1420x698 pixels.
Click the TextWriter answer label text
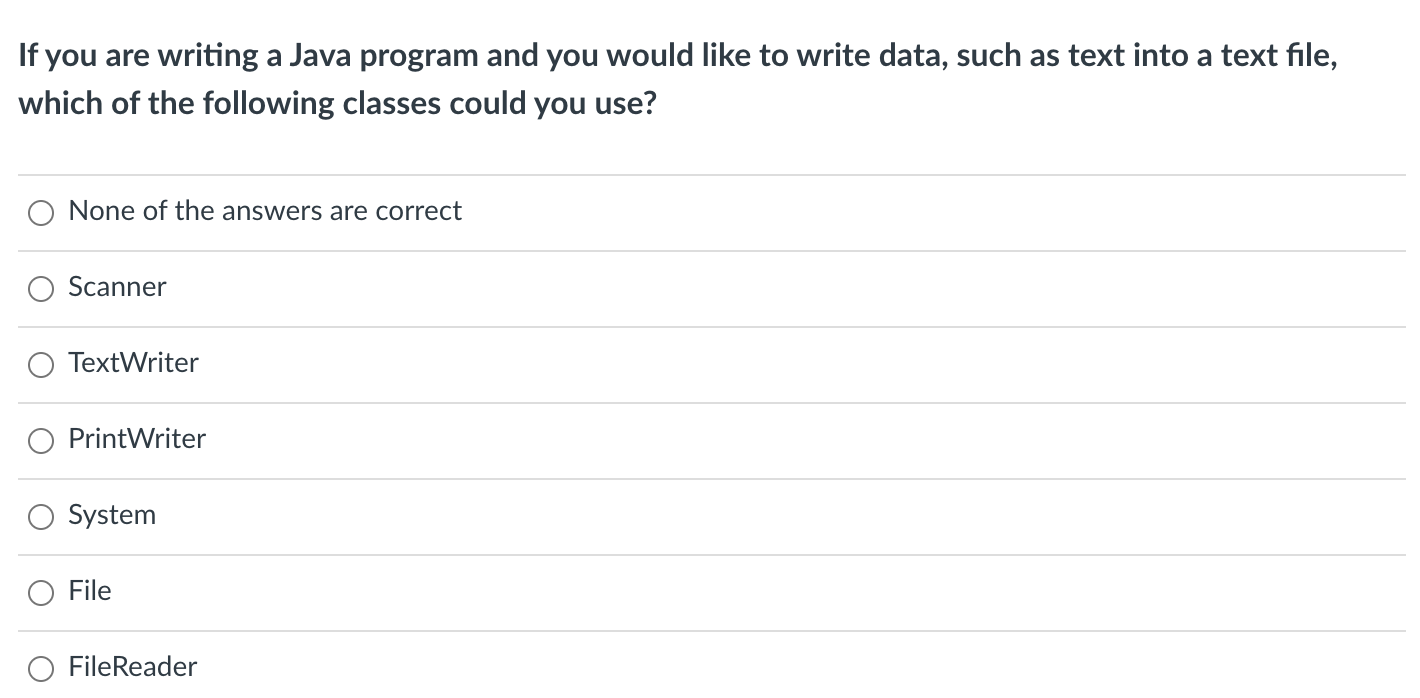pyautogui.click(x=133, y=363)
